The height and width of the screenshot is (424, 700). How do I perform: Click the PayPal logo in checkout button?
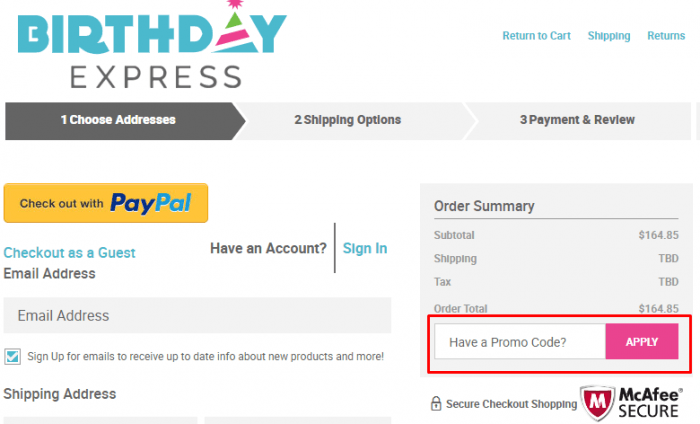coord(151,204)
